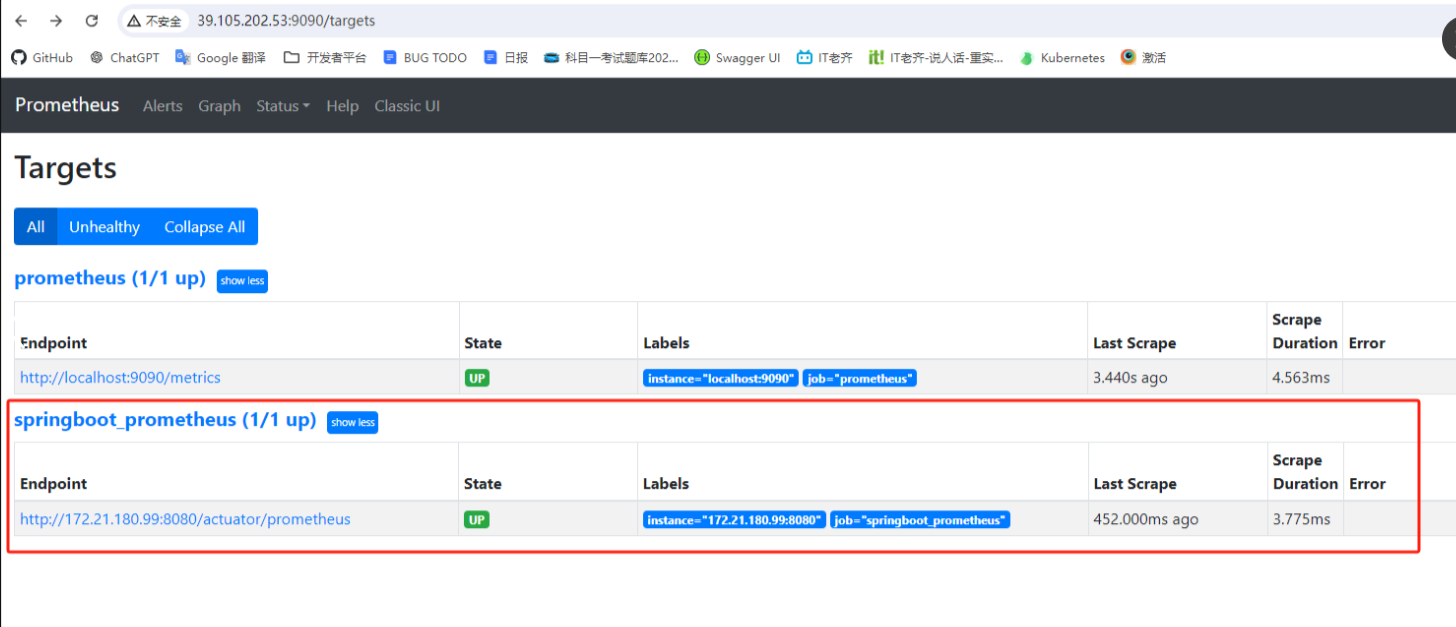1456x627 pixels.
Task: Show only Unhealthy targets
Action: 104,227
